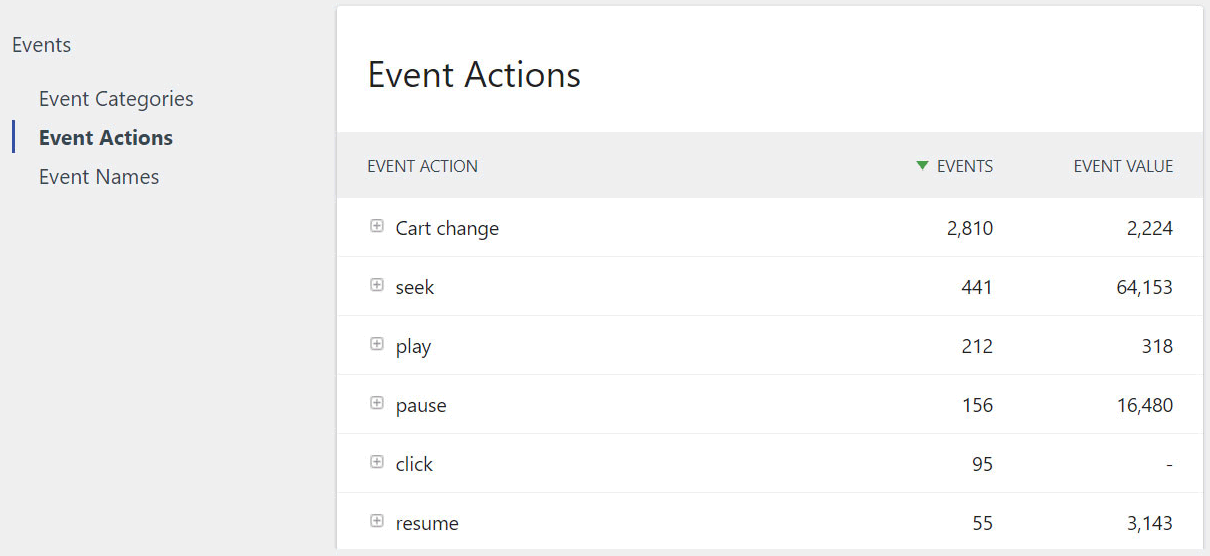Click the 2,810 events count
The height and width of the screenshot is (556, 1210).
970,229
